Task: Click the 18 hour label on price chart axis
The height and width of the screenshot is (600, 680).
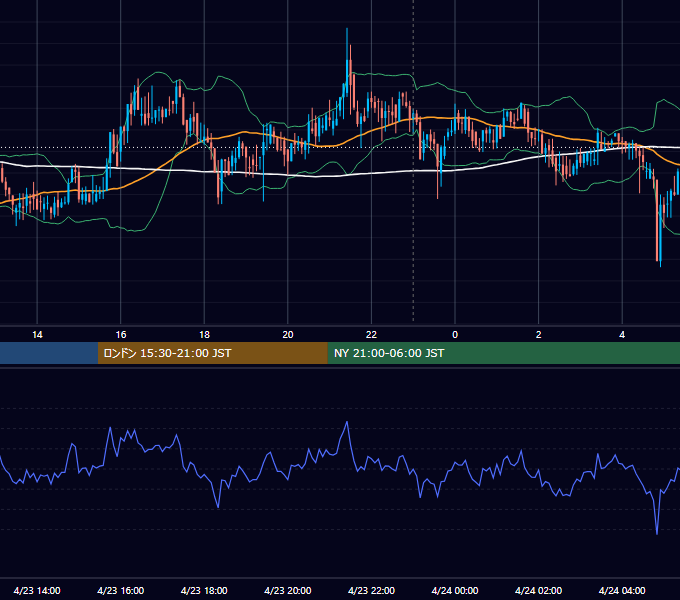Action: click(x=204, y=335)
